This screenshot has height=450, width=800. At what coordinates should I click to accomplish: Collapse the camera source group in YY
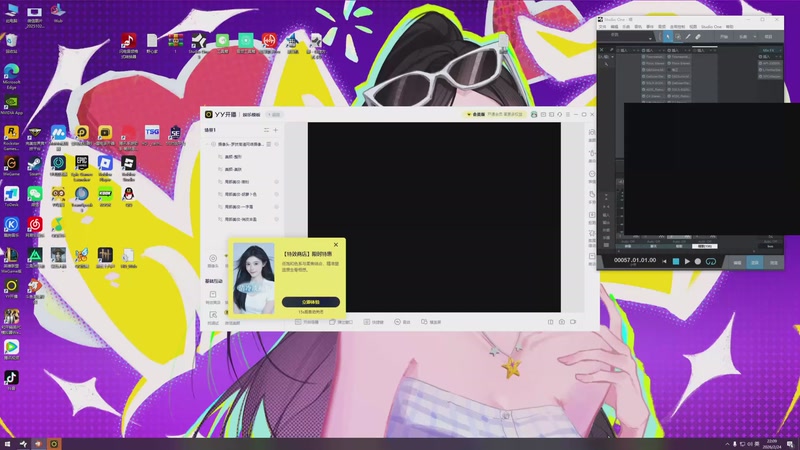pos(208,144)
